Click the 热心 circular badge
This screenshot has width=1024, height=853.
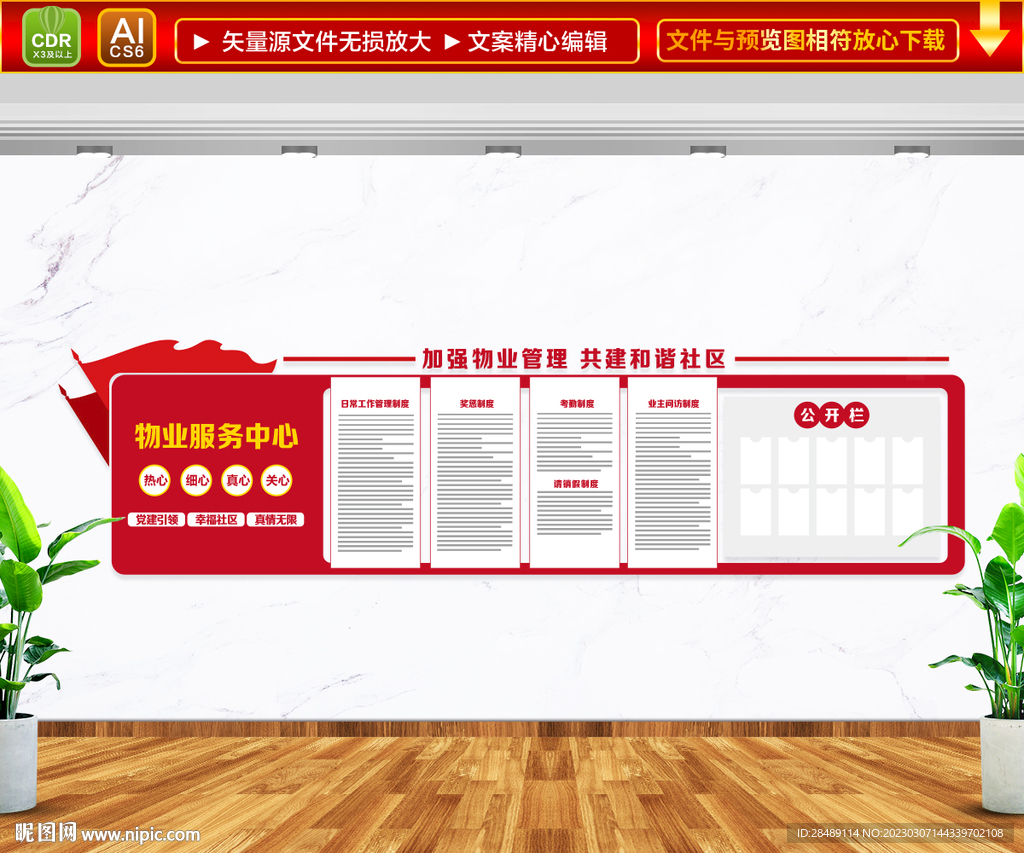coord(155,480)
